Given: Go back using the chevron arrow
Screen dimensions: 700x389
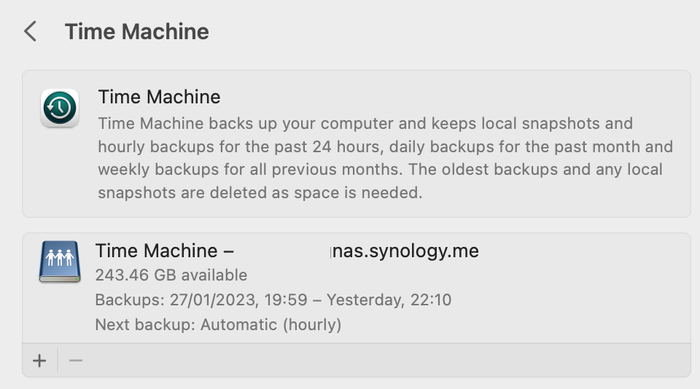Looking at the screenshot, I should (30, 31).
